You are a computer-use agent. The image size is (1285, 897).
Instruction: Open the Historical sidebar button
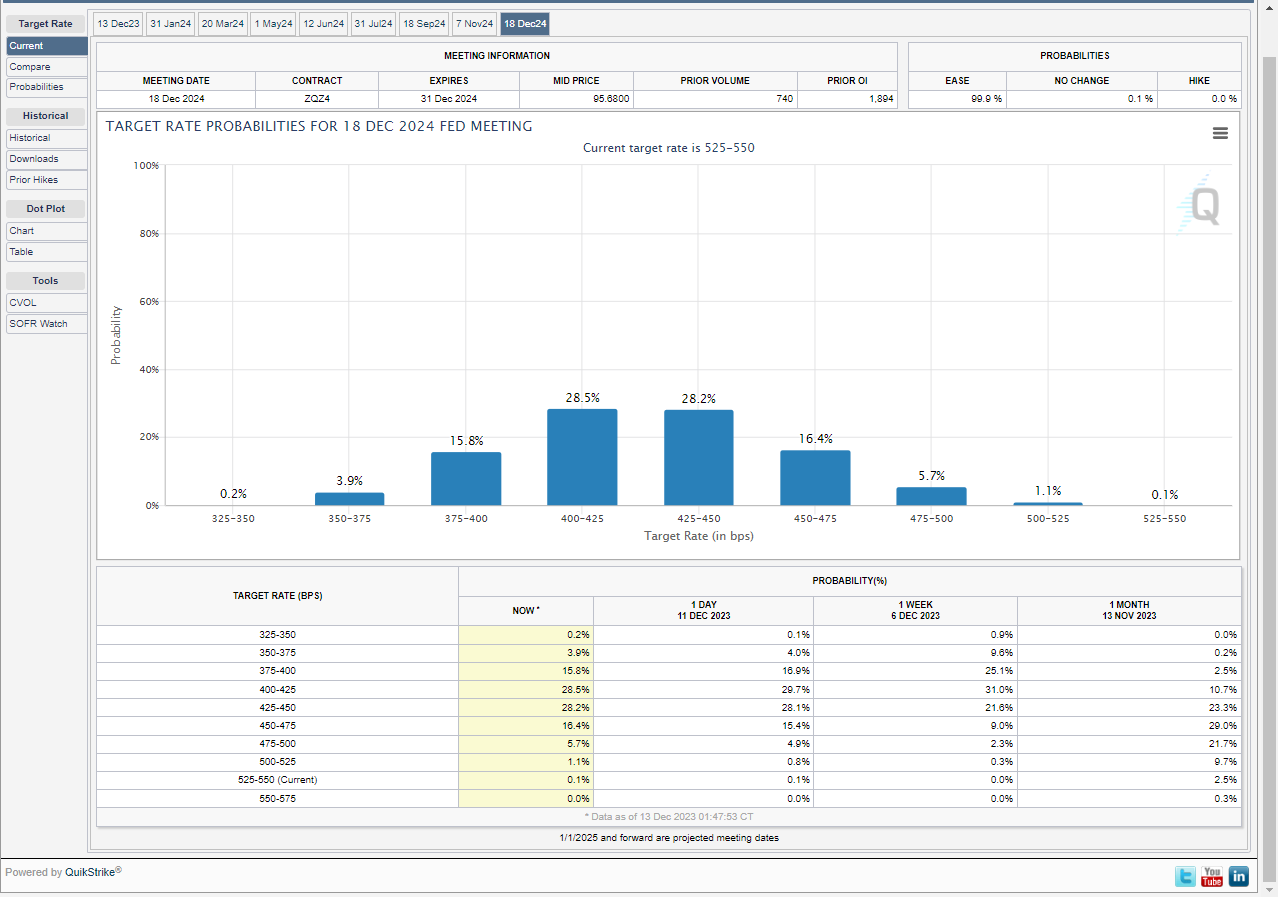click(x=47, y=138)
